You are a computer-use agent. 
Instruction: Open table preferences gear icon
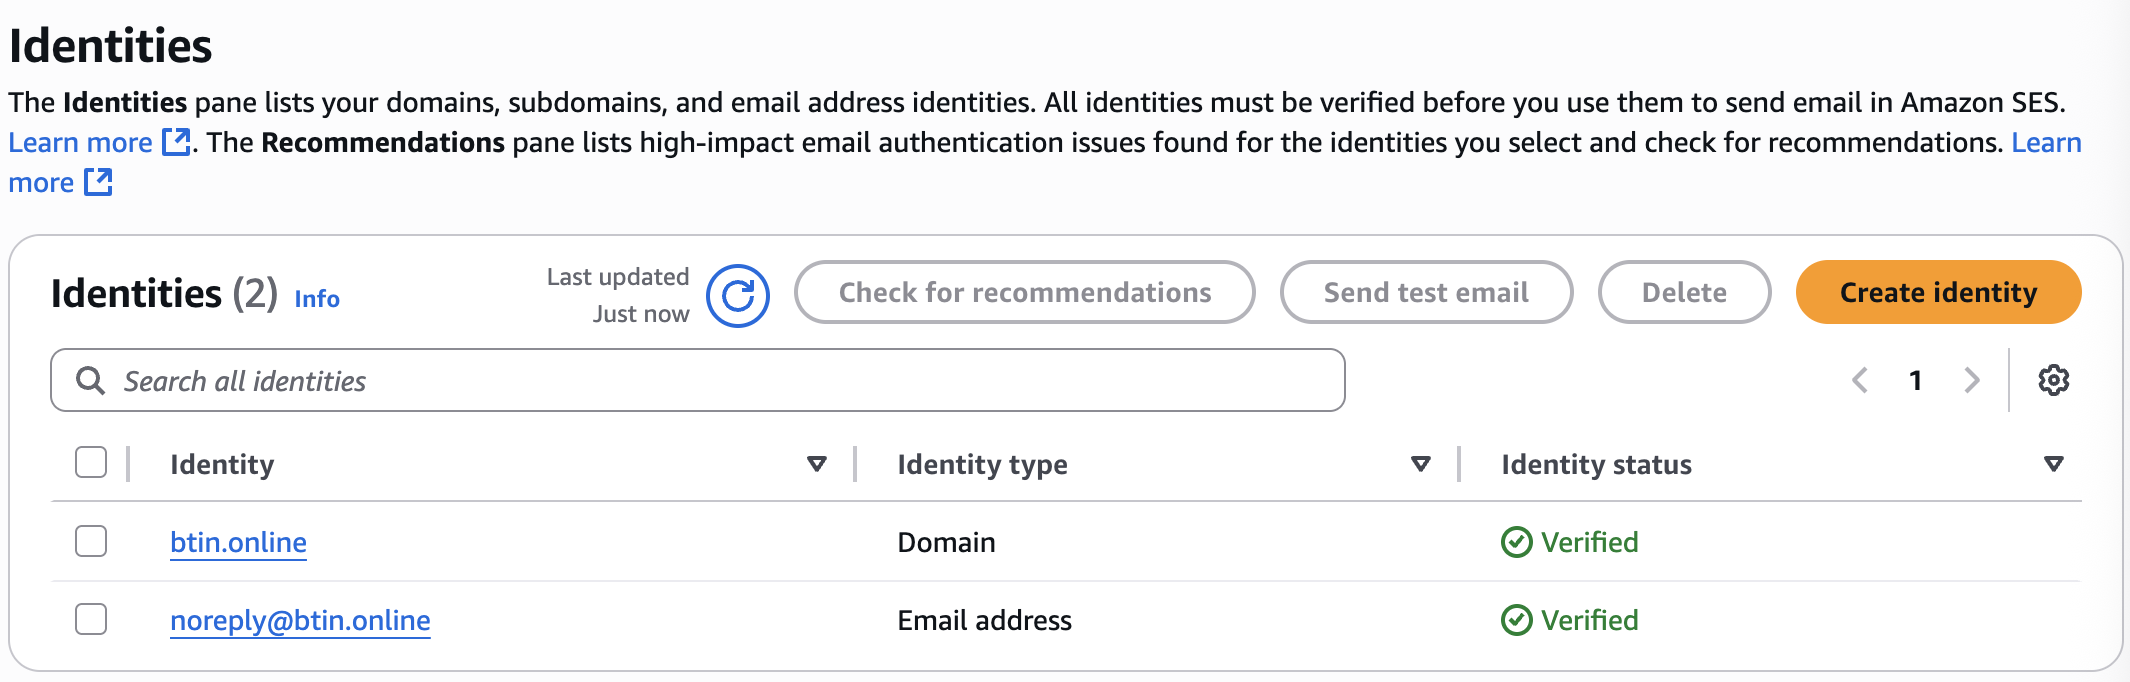click(x=2053, y=380)
